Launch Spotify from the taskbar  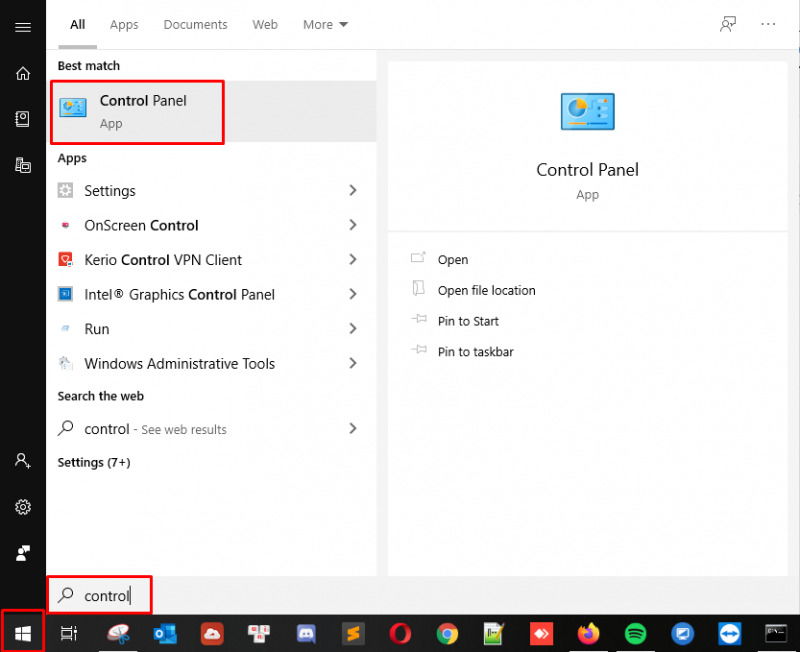pyautogui.click(x=635, y=634)
